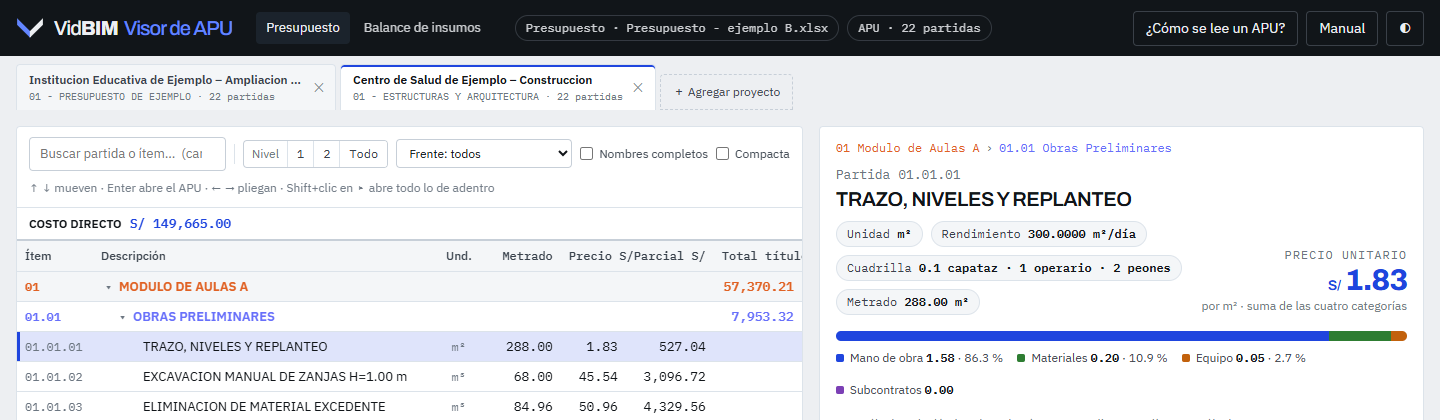Click the 4,329.56 parcial value
Screen dimensions: 1440x420
674,407
